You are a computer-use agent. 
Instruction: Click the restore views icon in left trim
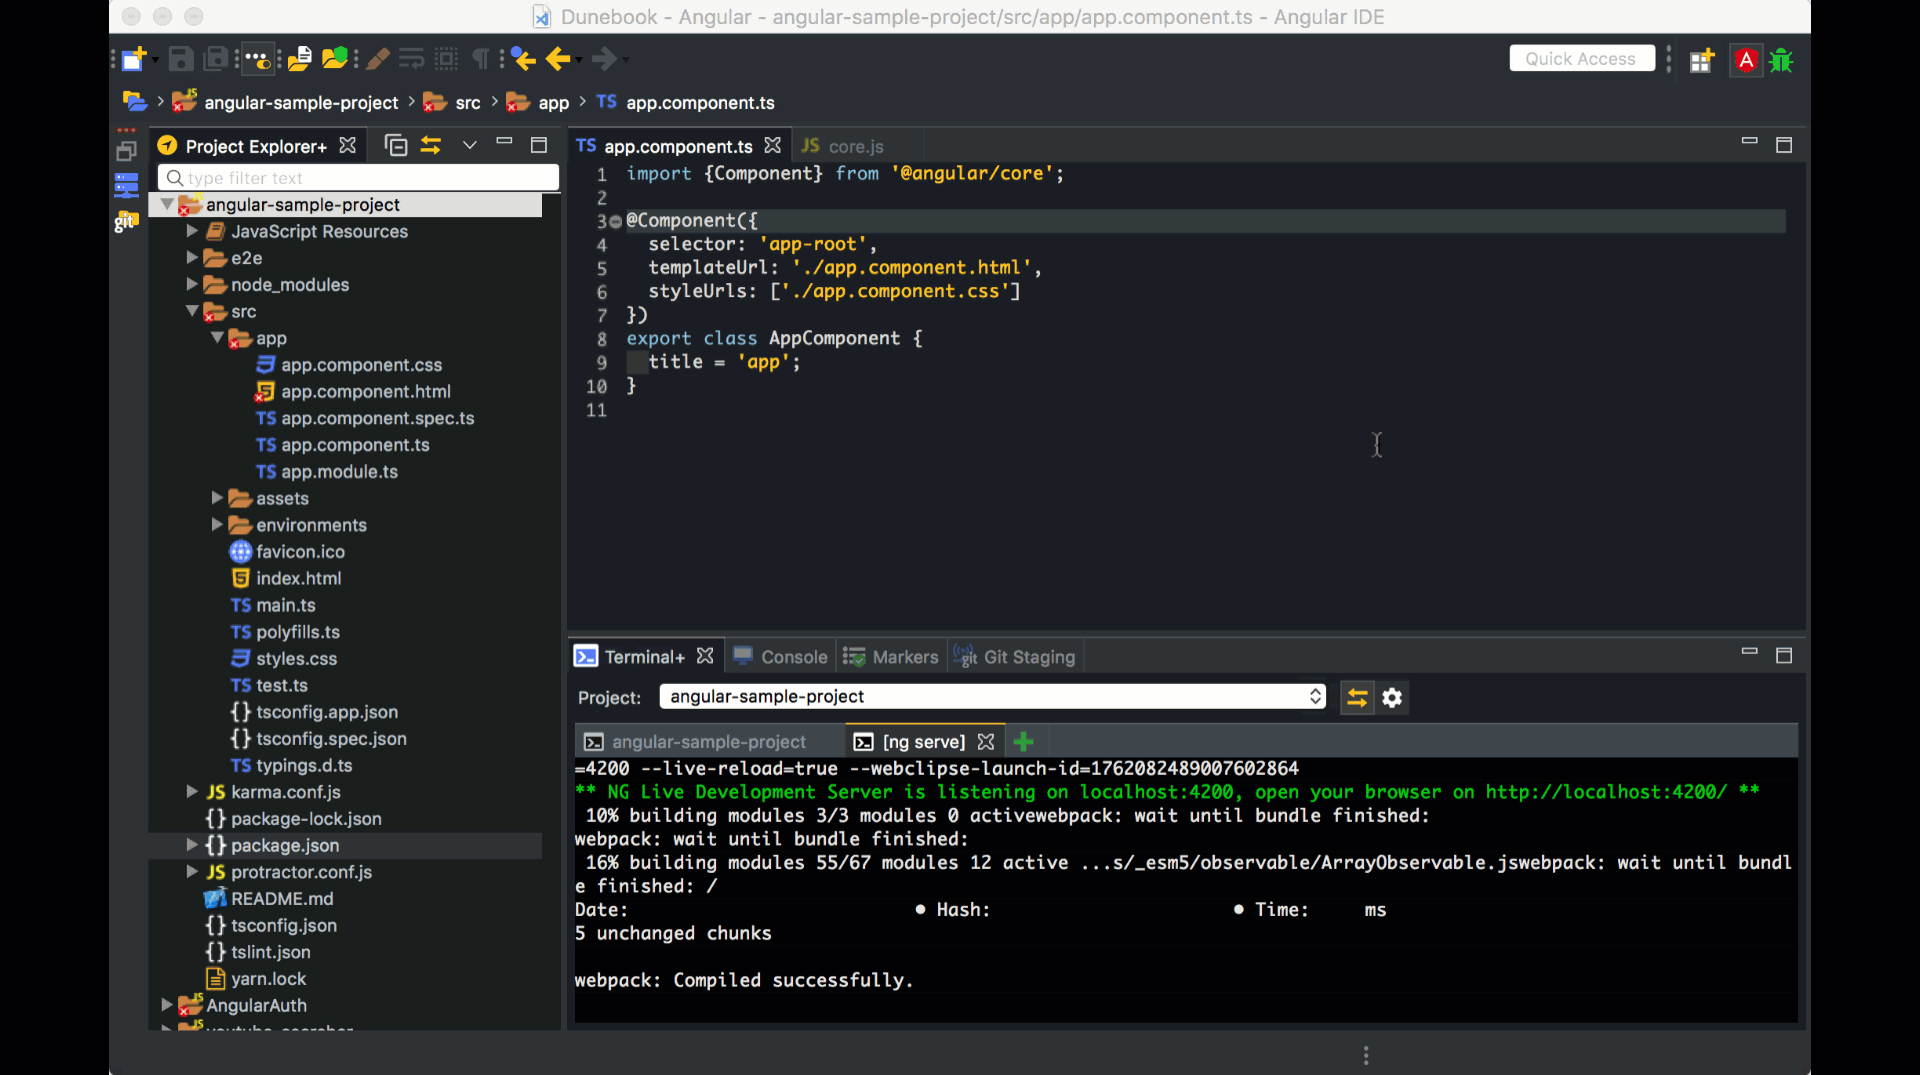tap(126, 152)
